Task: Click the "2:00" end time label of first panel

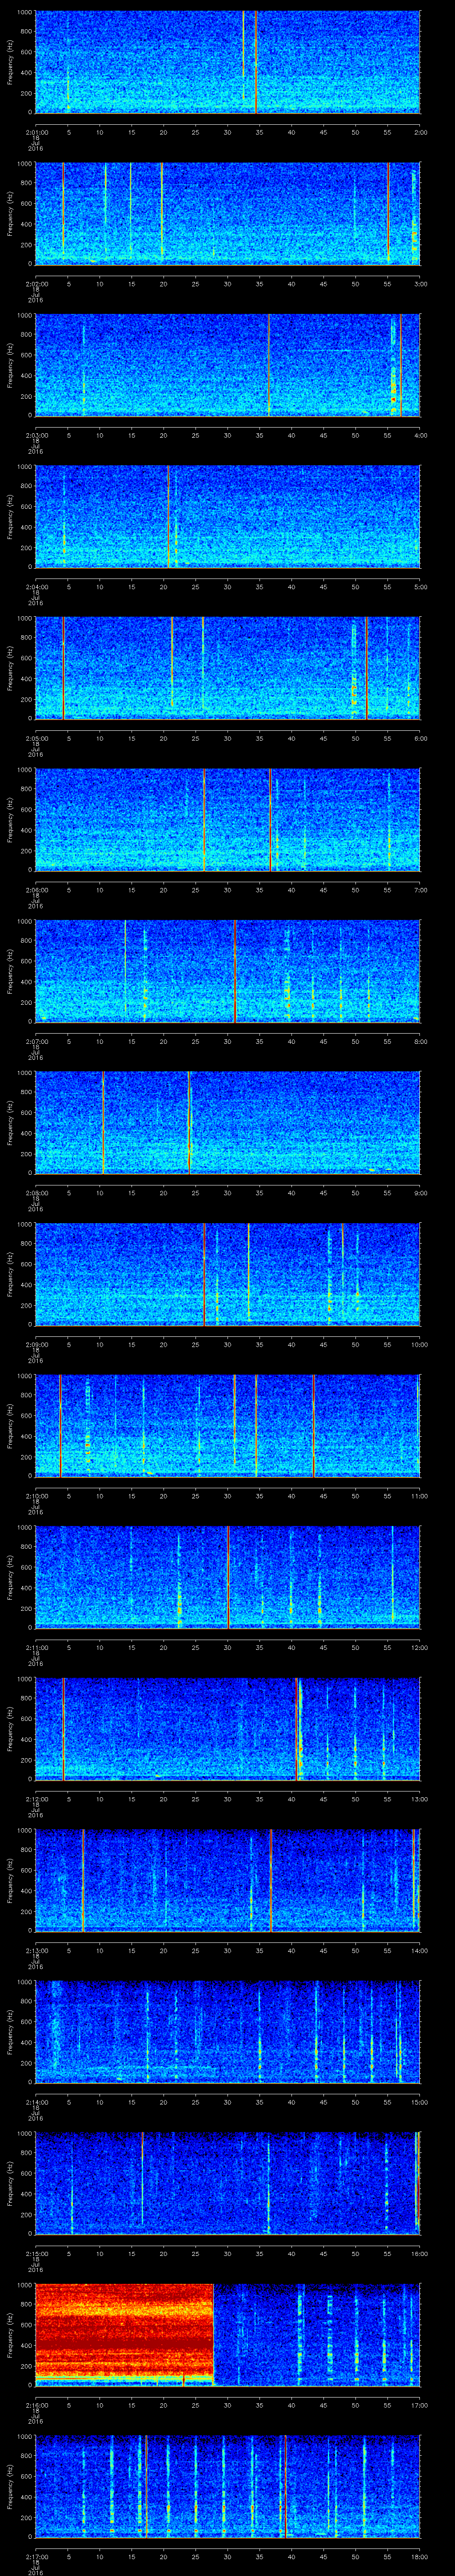Action: coord(420,132)
